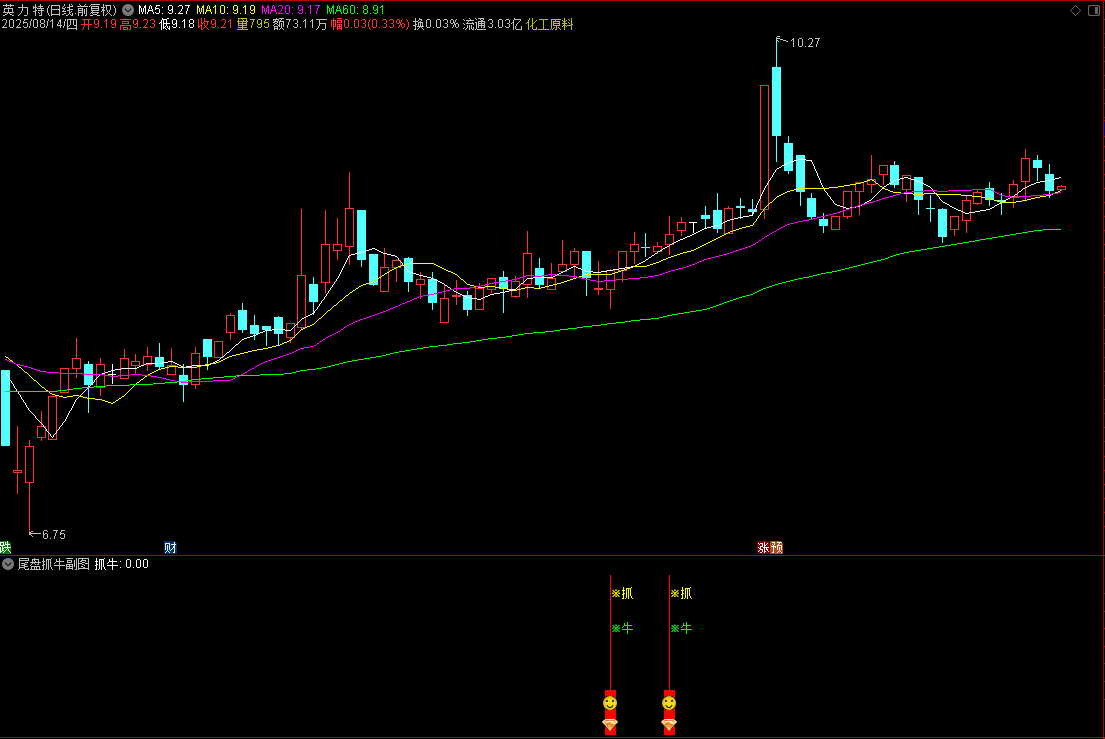Click the turnover rate 换0.03%

point(436,24)
